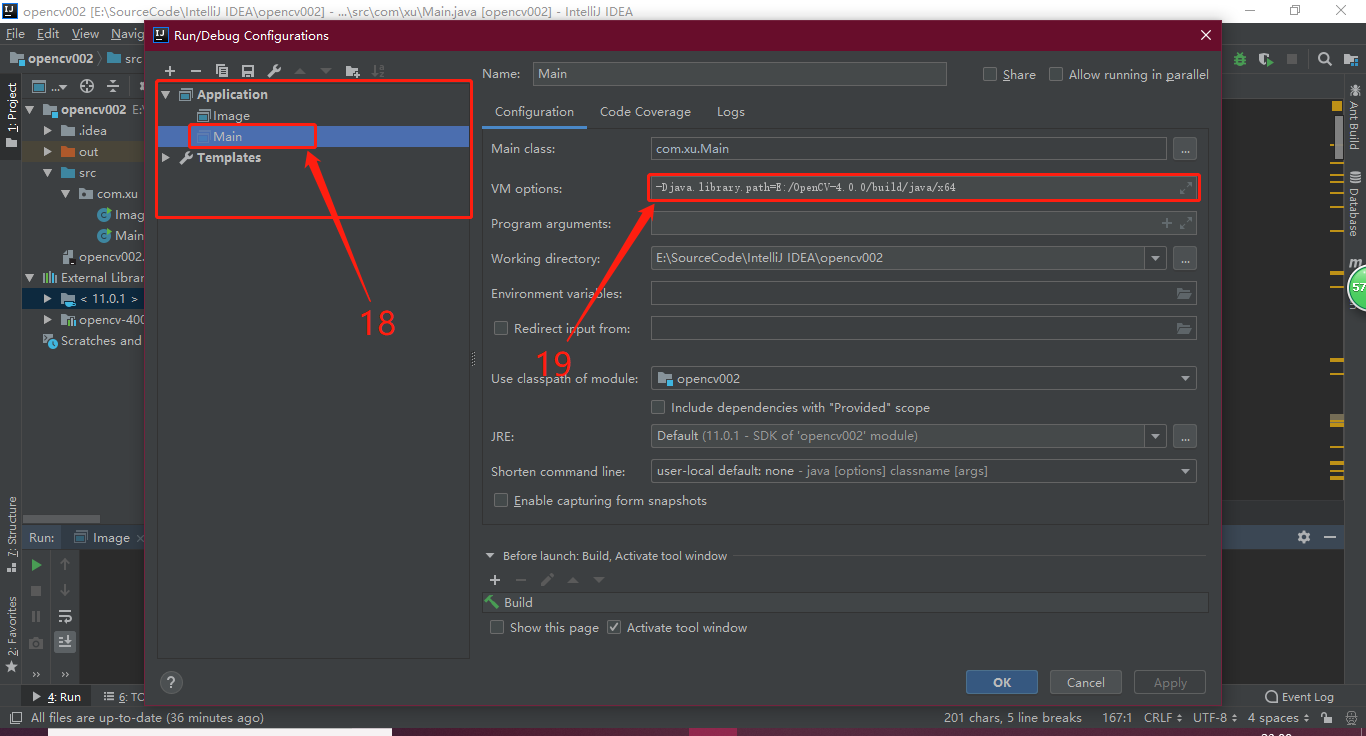Open edit templates wrench icon in dialog toolbar
The height and width of the screenshot is (736, 1366).
pos(274,71)
